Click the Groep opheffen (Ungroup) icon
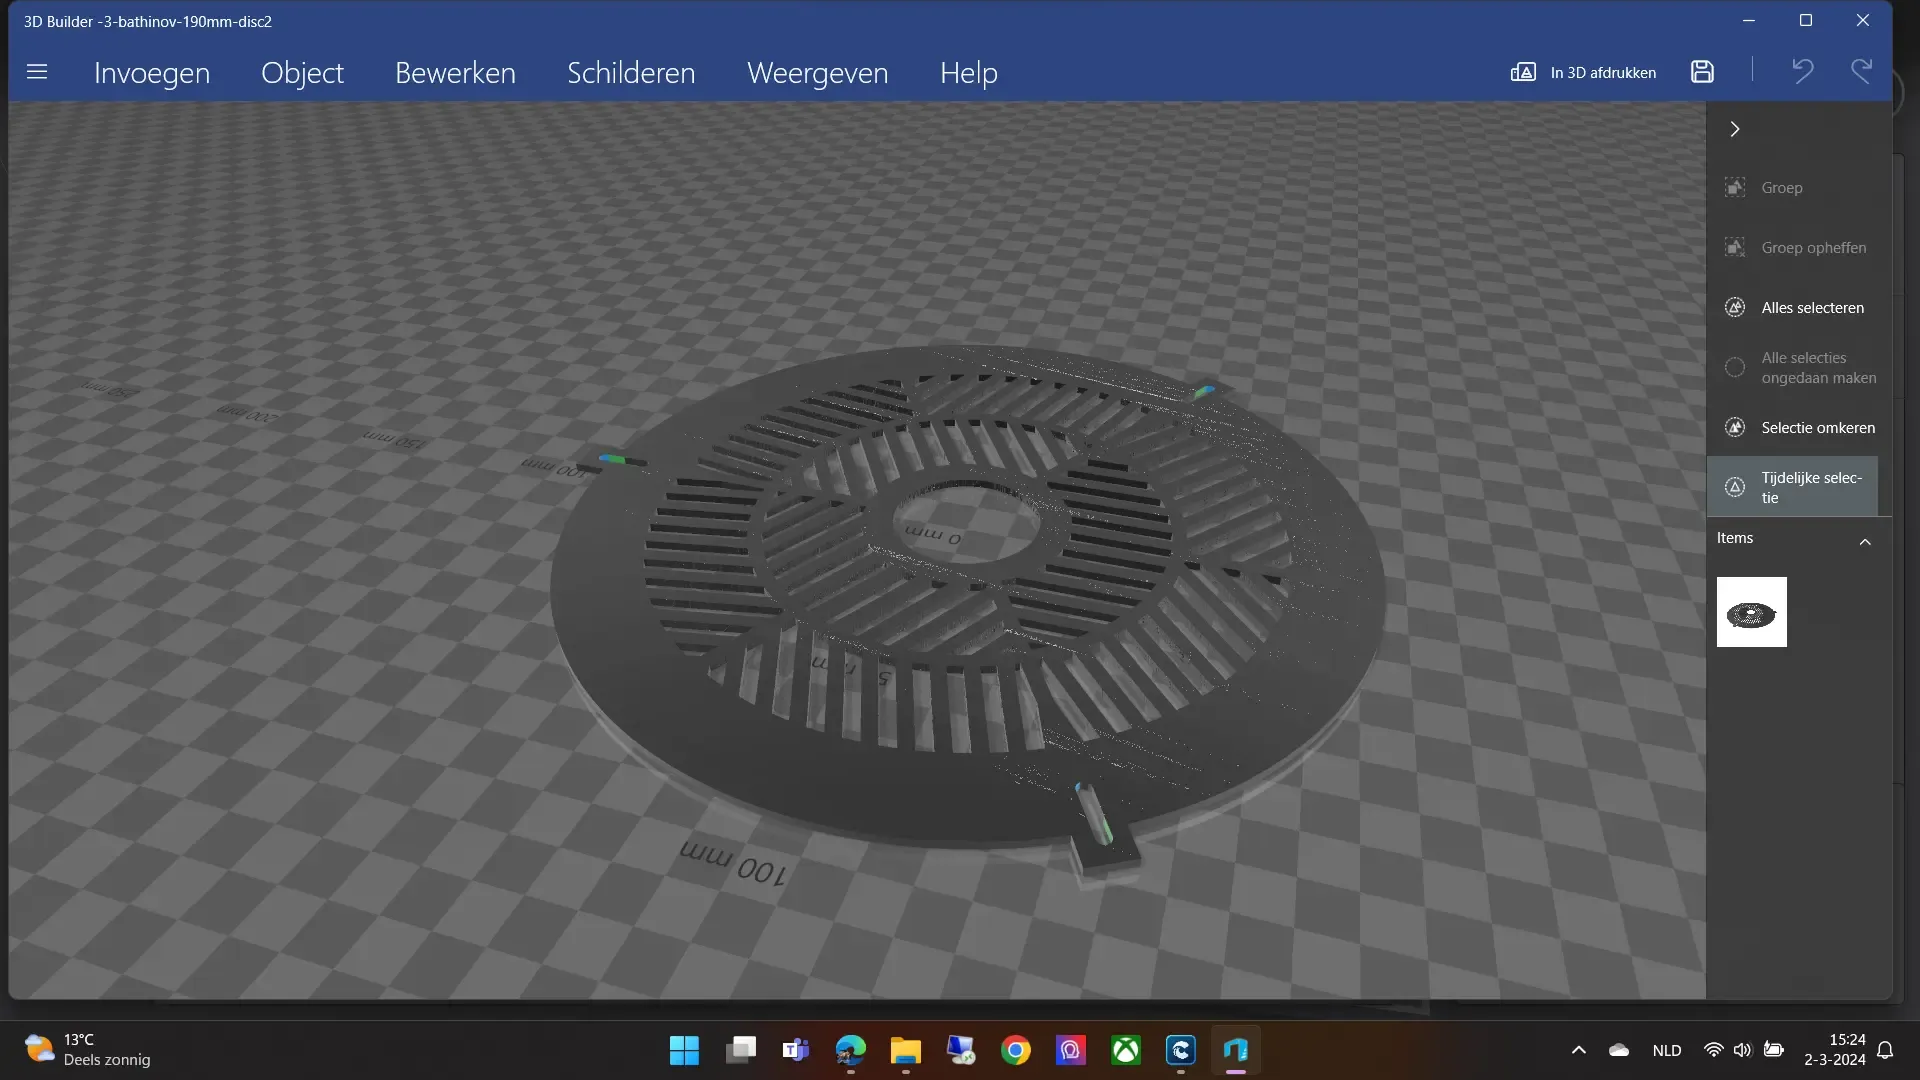This screenshot has width=1920, height=1080. point(1735,247)
